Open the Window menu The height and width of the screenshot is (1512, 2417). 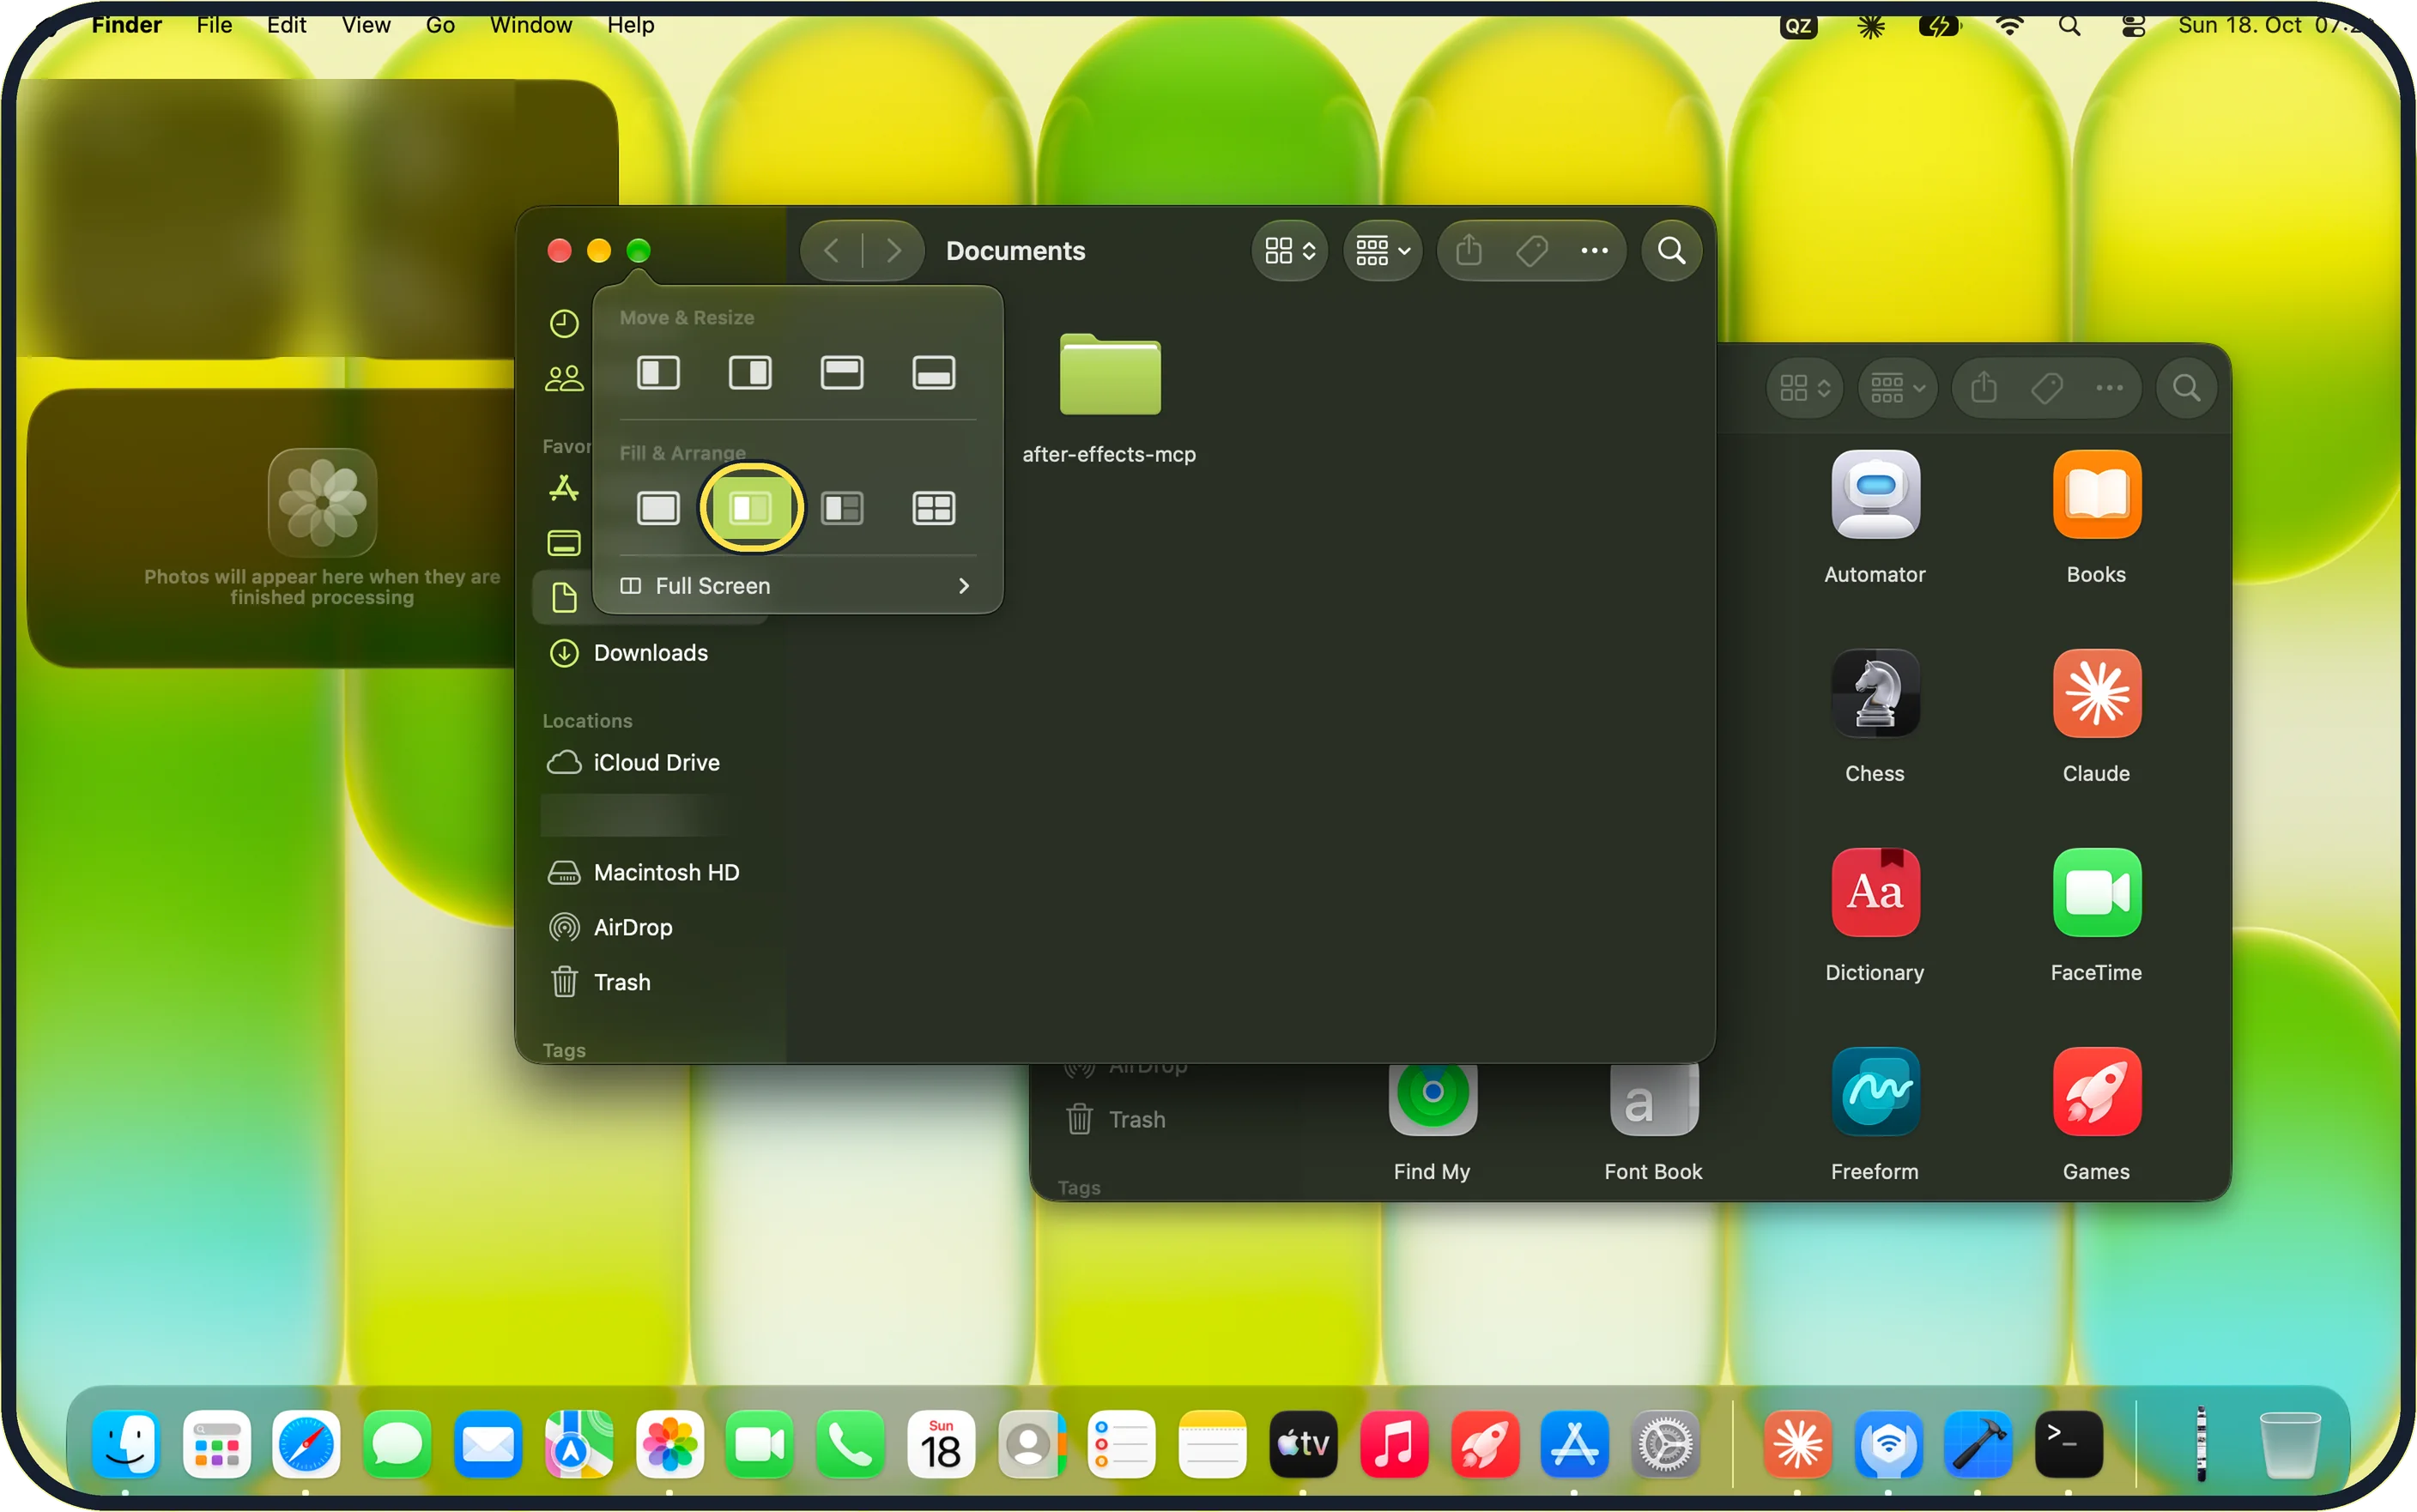coord(531,25)
